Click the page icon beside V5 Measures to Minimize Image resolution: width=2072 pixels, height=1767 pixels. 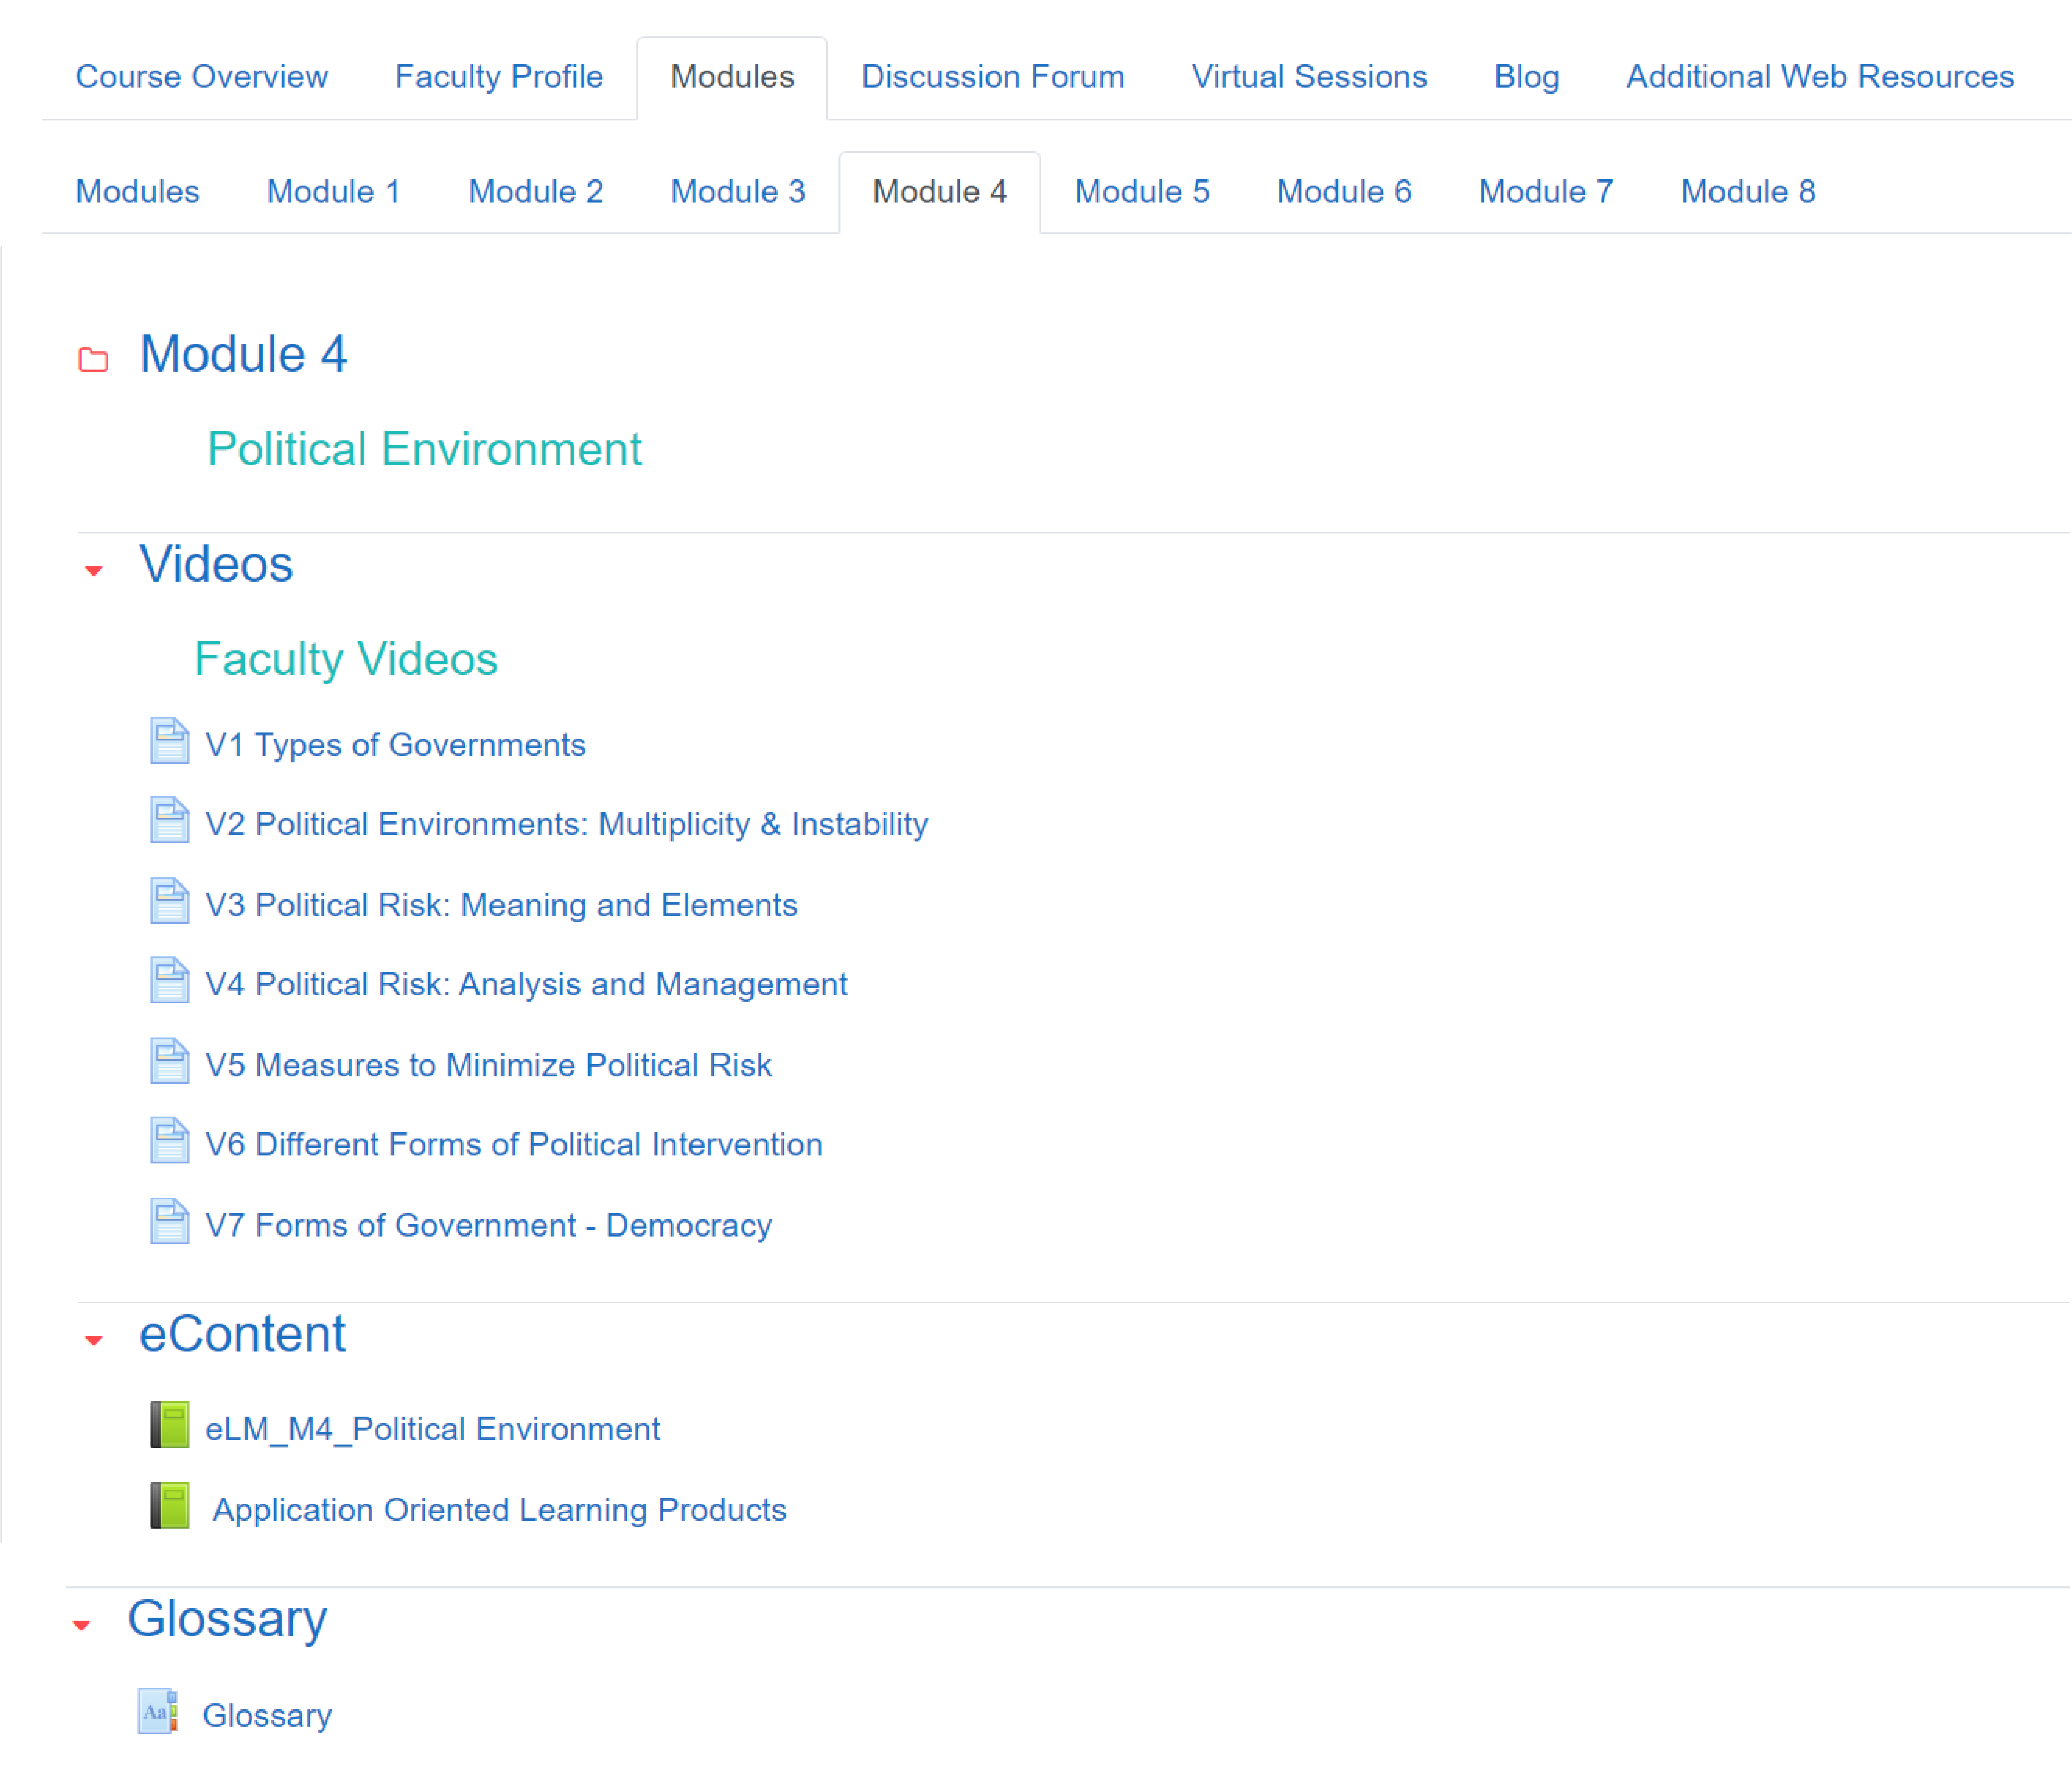169,1061
